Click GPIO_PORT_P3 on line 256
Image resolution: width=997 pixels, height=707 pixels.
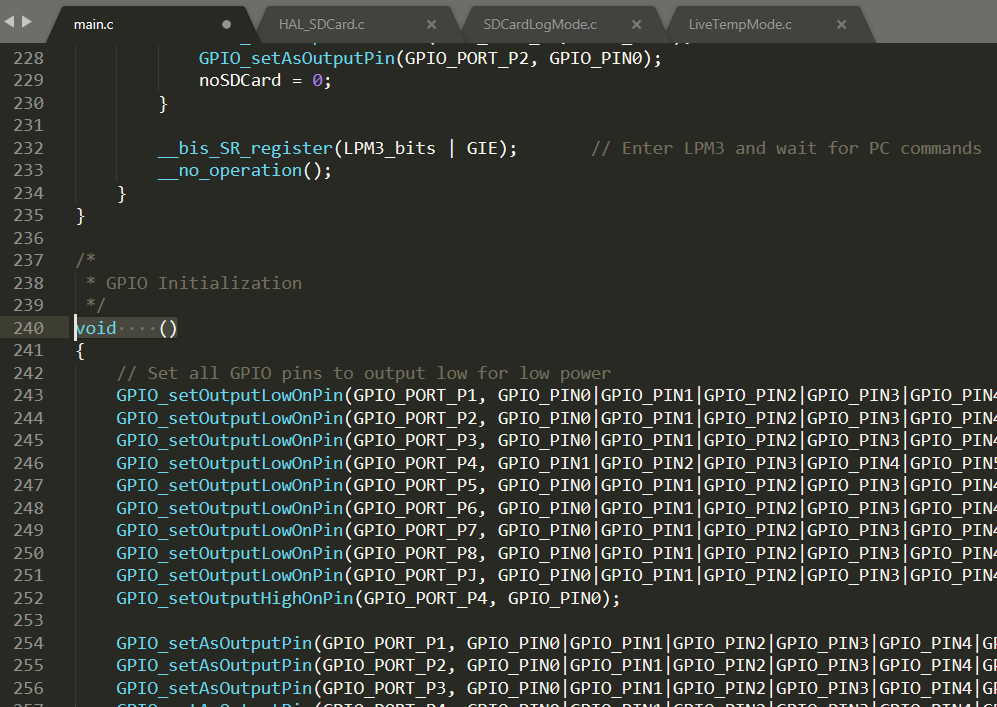tap(384, 689)
